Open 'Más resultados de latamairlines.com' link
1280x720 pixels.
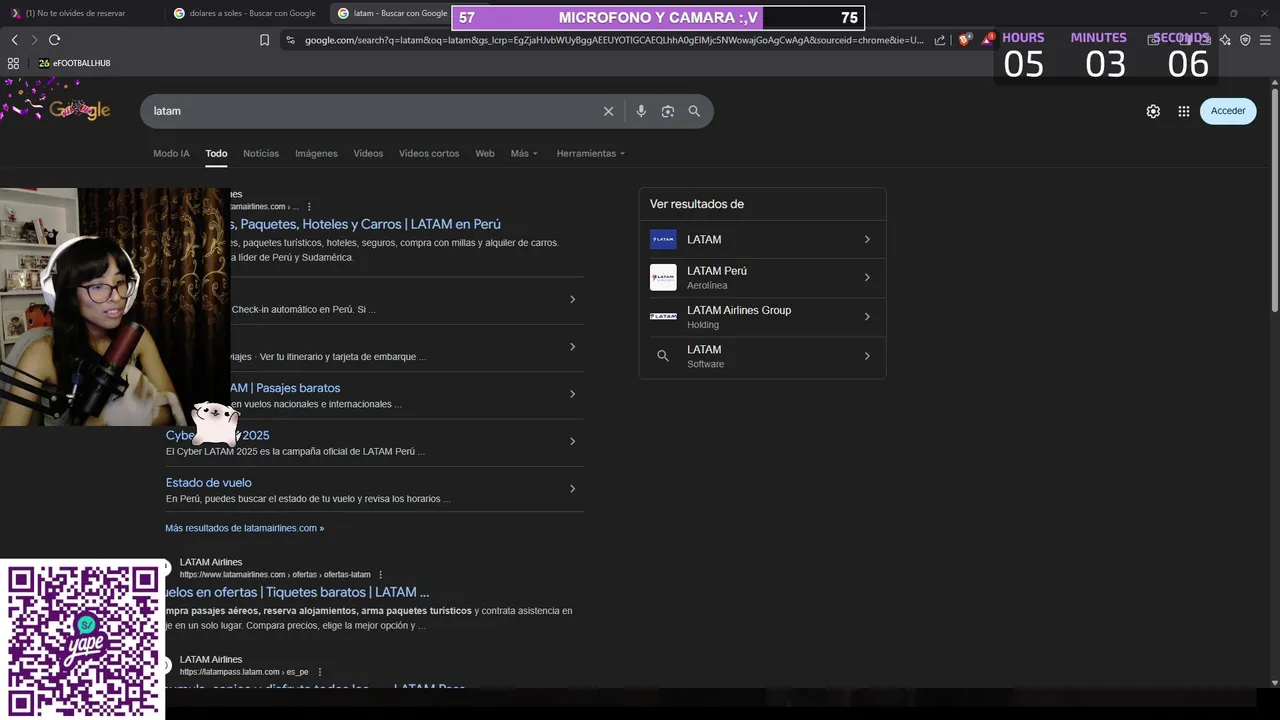(x=245, y=528)
